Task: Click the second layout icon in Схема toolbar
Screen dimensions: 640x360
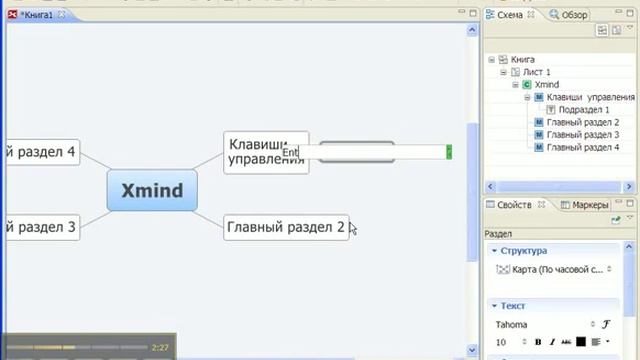Action: 616,30
